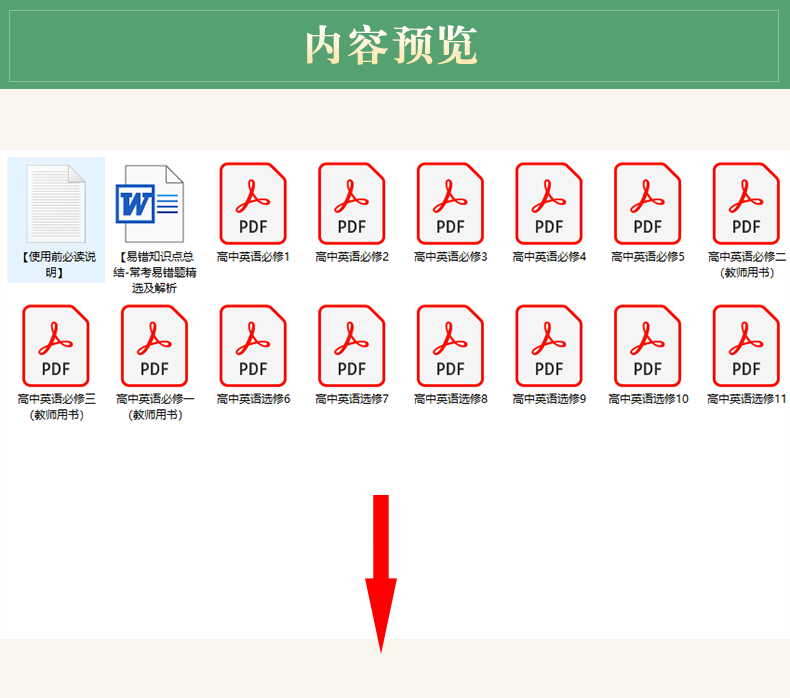Open the PDF icon for 高中英语选修11
The width and height of the screenshot is (790, 698).
(x=747, y=346)
